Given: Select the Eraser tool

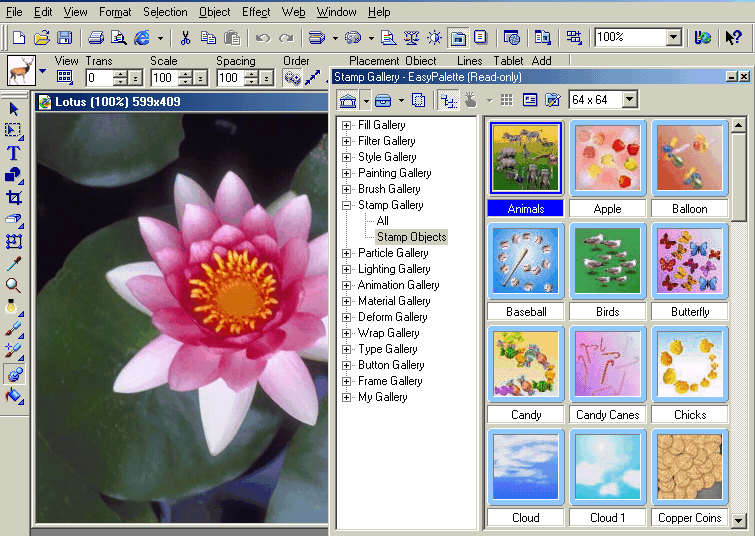Looking at the screenshot, I should [x=13, y=220].
